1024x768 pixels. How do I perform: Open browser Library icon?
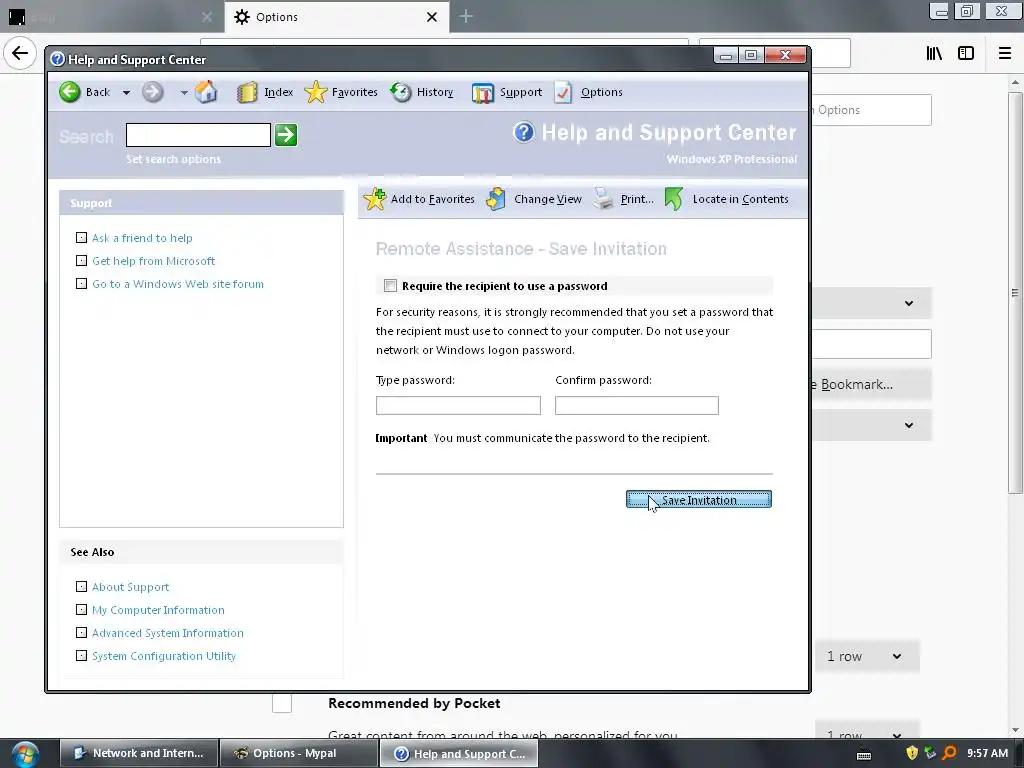click(934, 53)
